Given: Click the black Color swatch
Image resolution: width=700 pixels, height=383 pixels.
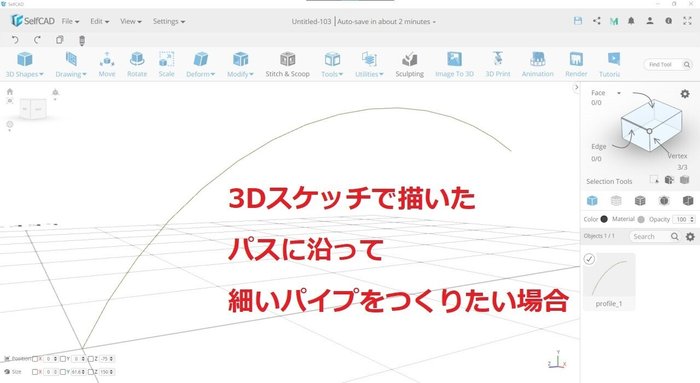Looking at the screenshot, I should (604, 219).
